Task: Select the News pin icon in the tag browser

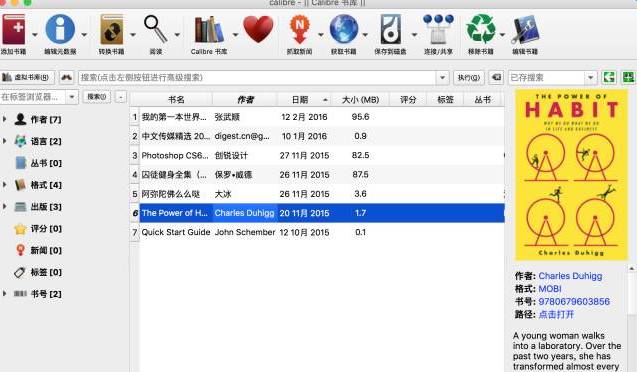Action: point(20,250)
